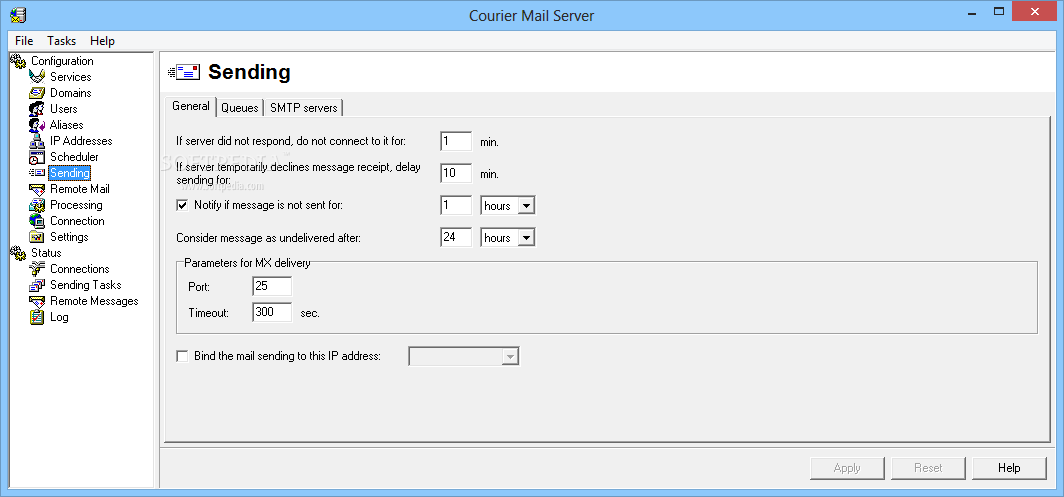This screenshot has width=1064, height=497.
Task: Toggle Notify if message is not sent checkbox
Action: pyautogui.click(x=182, y=205)
